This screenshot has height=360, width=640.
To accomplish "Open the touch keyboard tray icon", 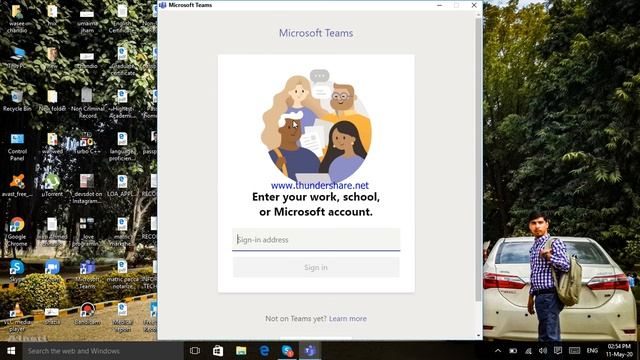I will click(574, 351).
